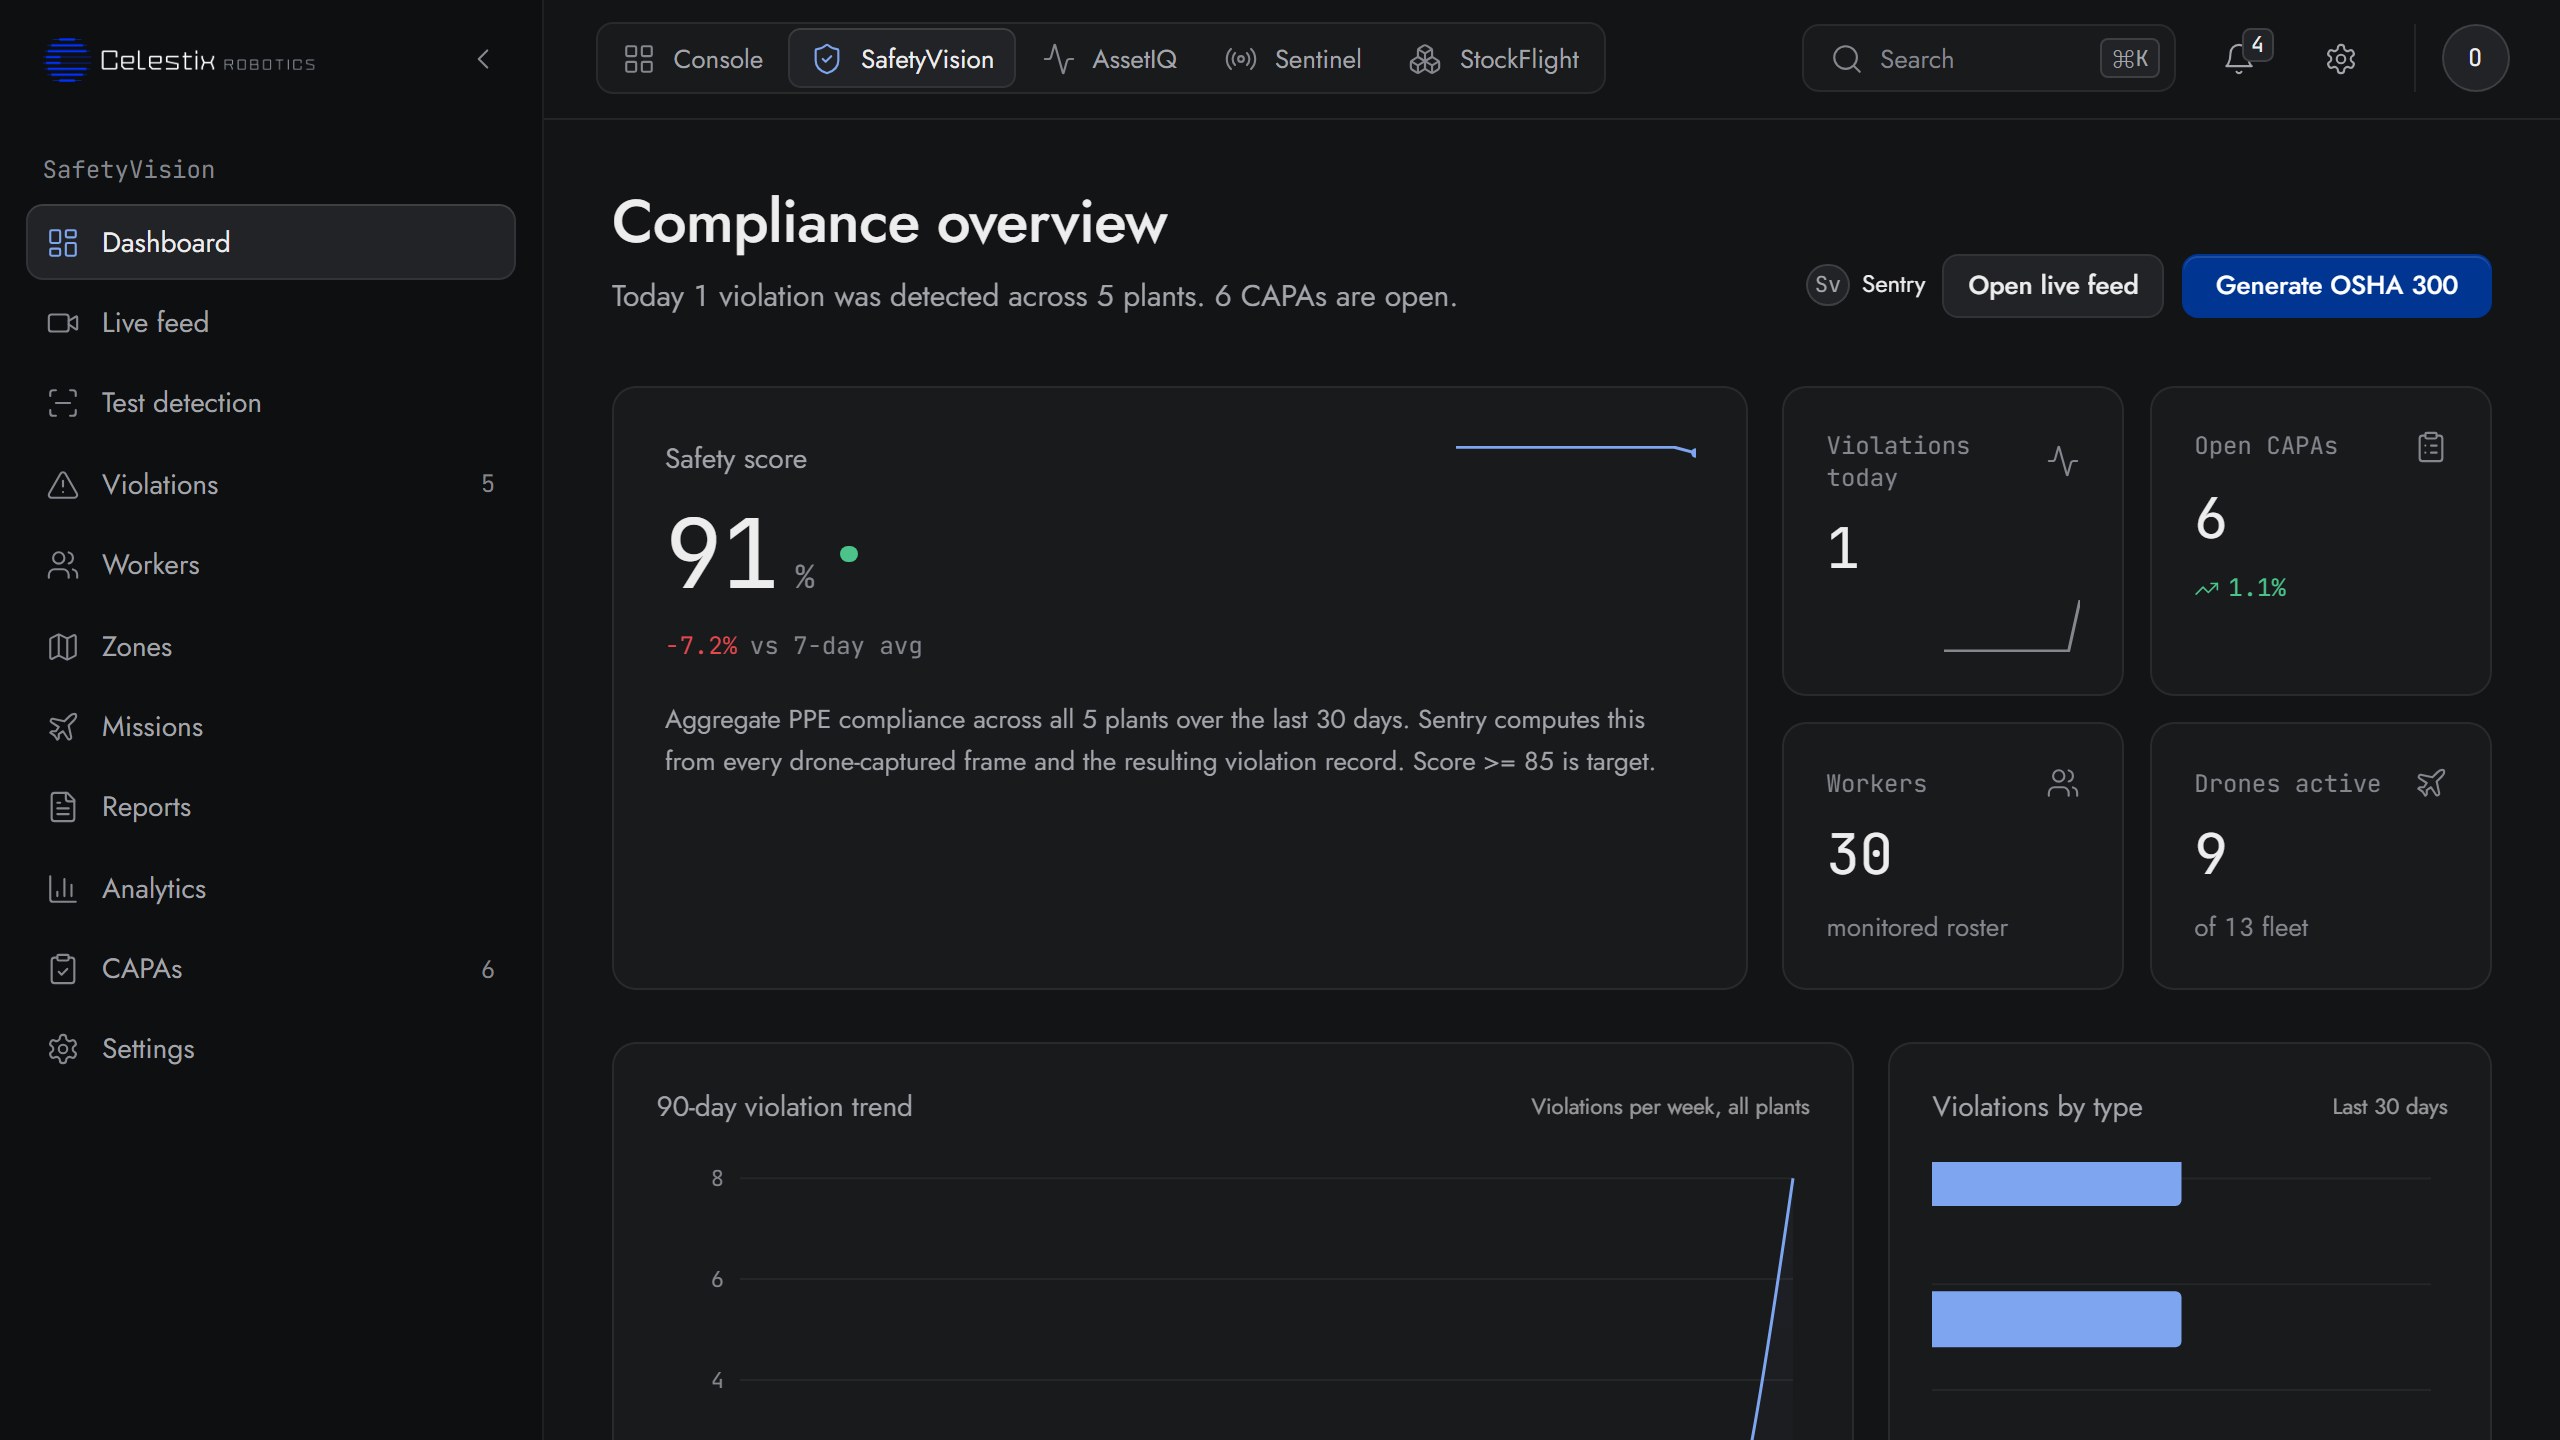Click the 'of 13 fleet' text

point(2251,927)
